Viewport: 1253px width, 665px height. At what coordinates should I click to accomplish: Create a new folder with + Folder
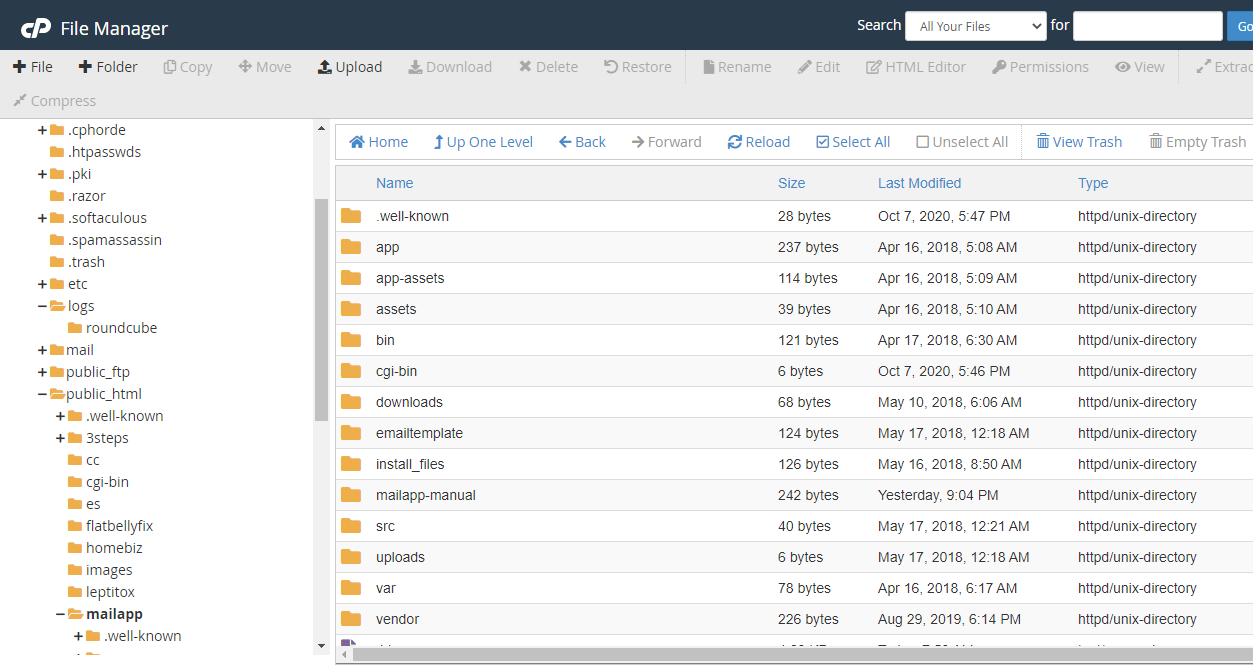(x=107, y=67)
